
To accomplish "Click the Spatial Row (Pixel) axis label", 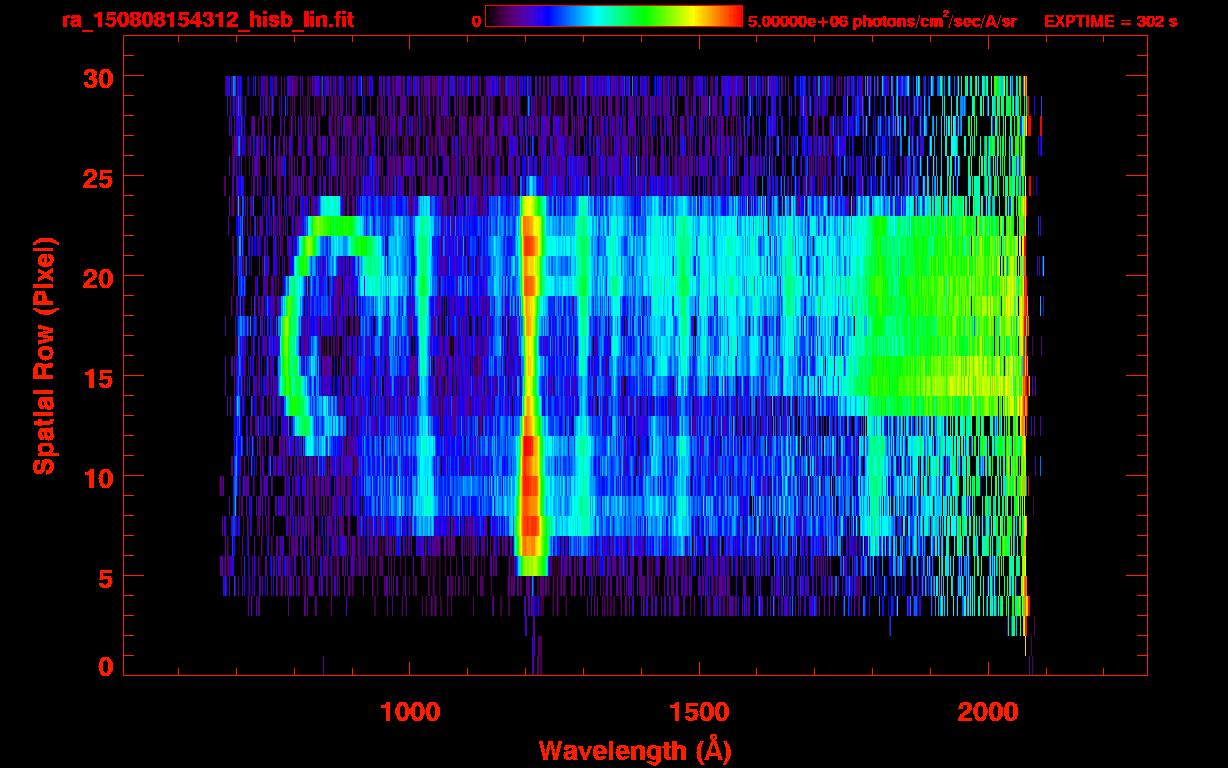I will tap(44, 355).
